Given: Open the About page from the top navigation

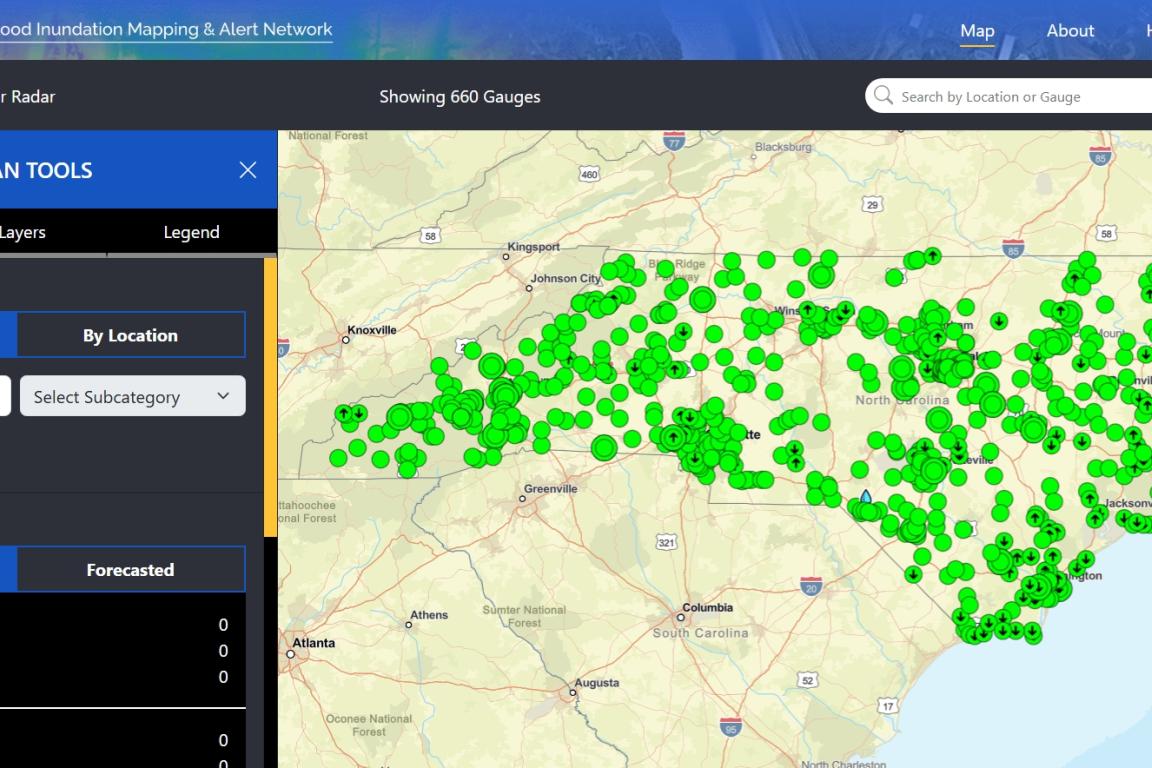Looking at the screenshot, I should (1070, 31).
